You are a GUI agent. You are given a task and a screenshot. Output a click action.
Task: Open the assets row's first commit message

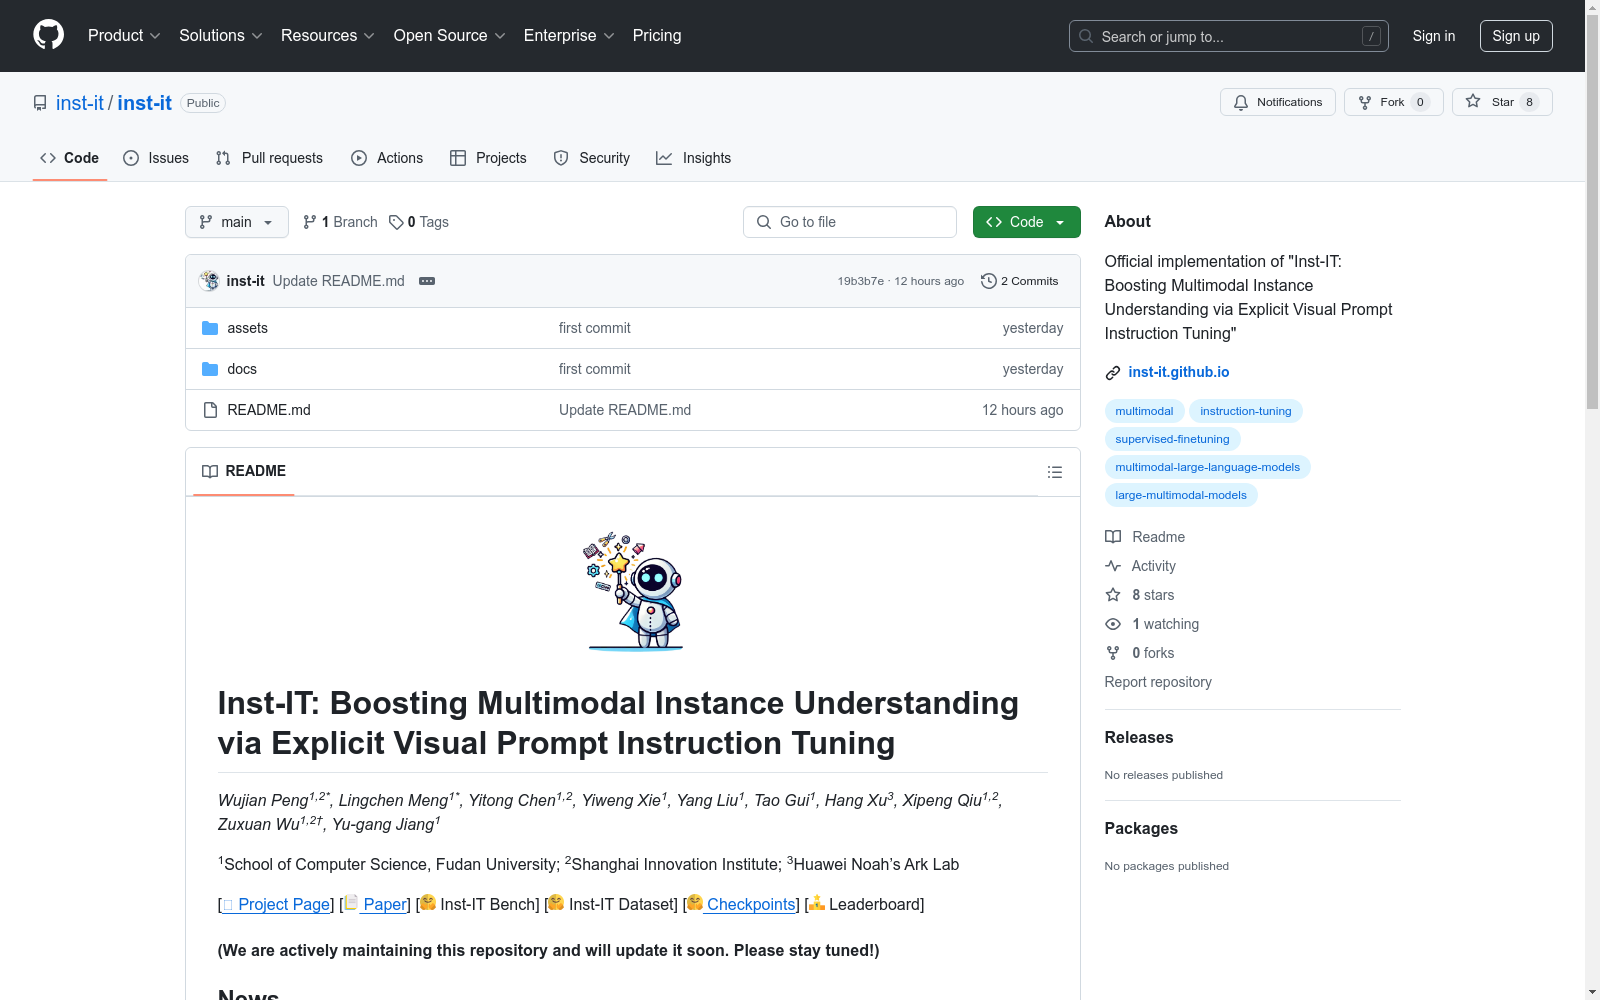click(x=595, y=328)
